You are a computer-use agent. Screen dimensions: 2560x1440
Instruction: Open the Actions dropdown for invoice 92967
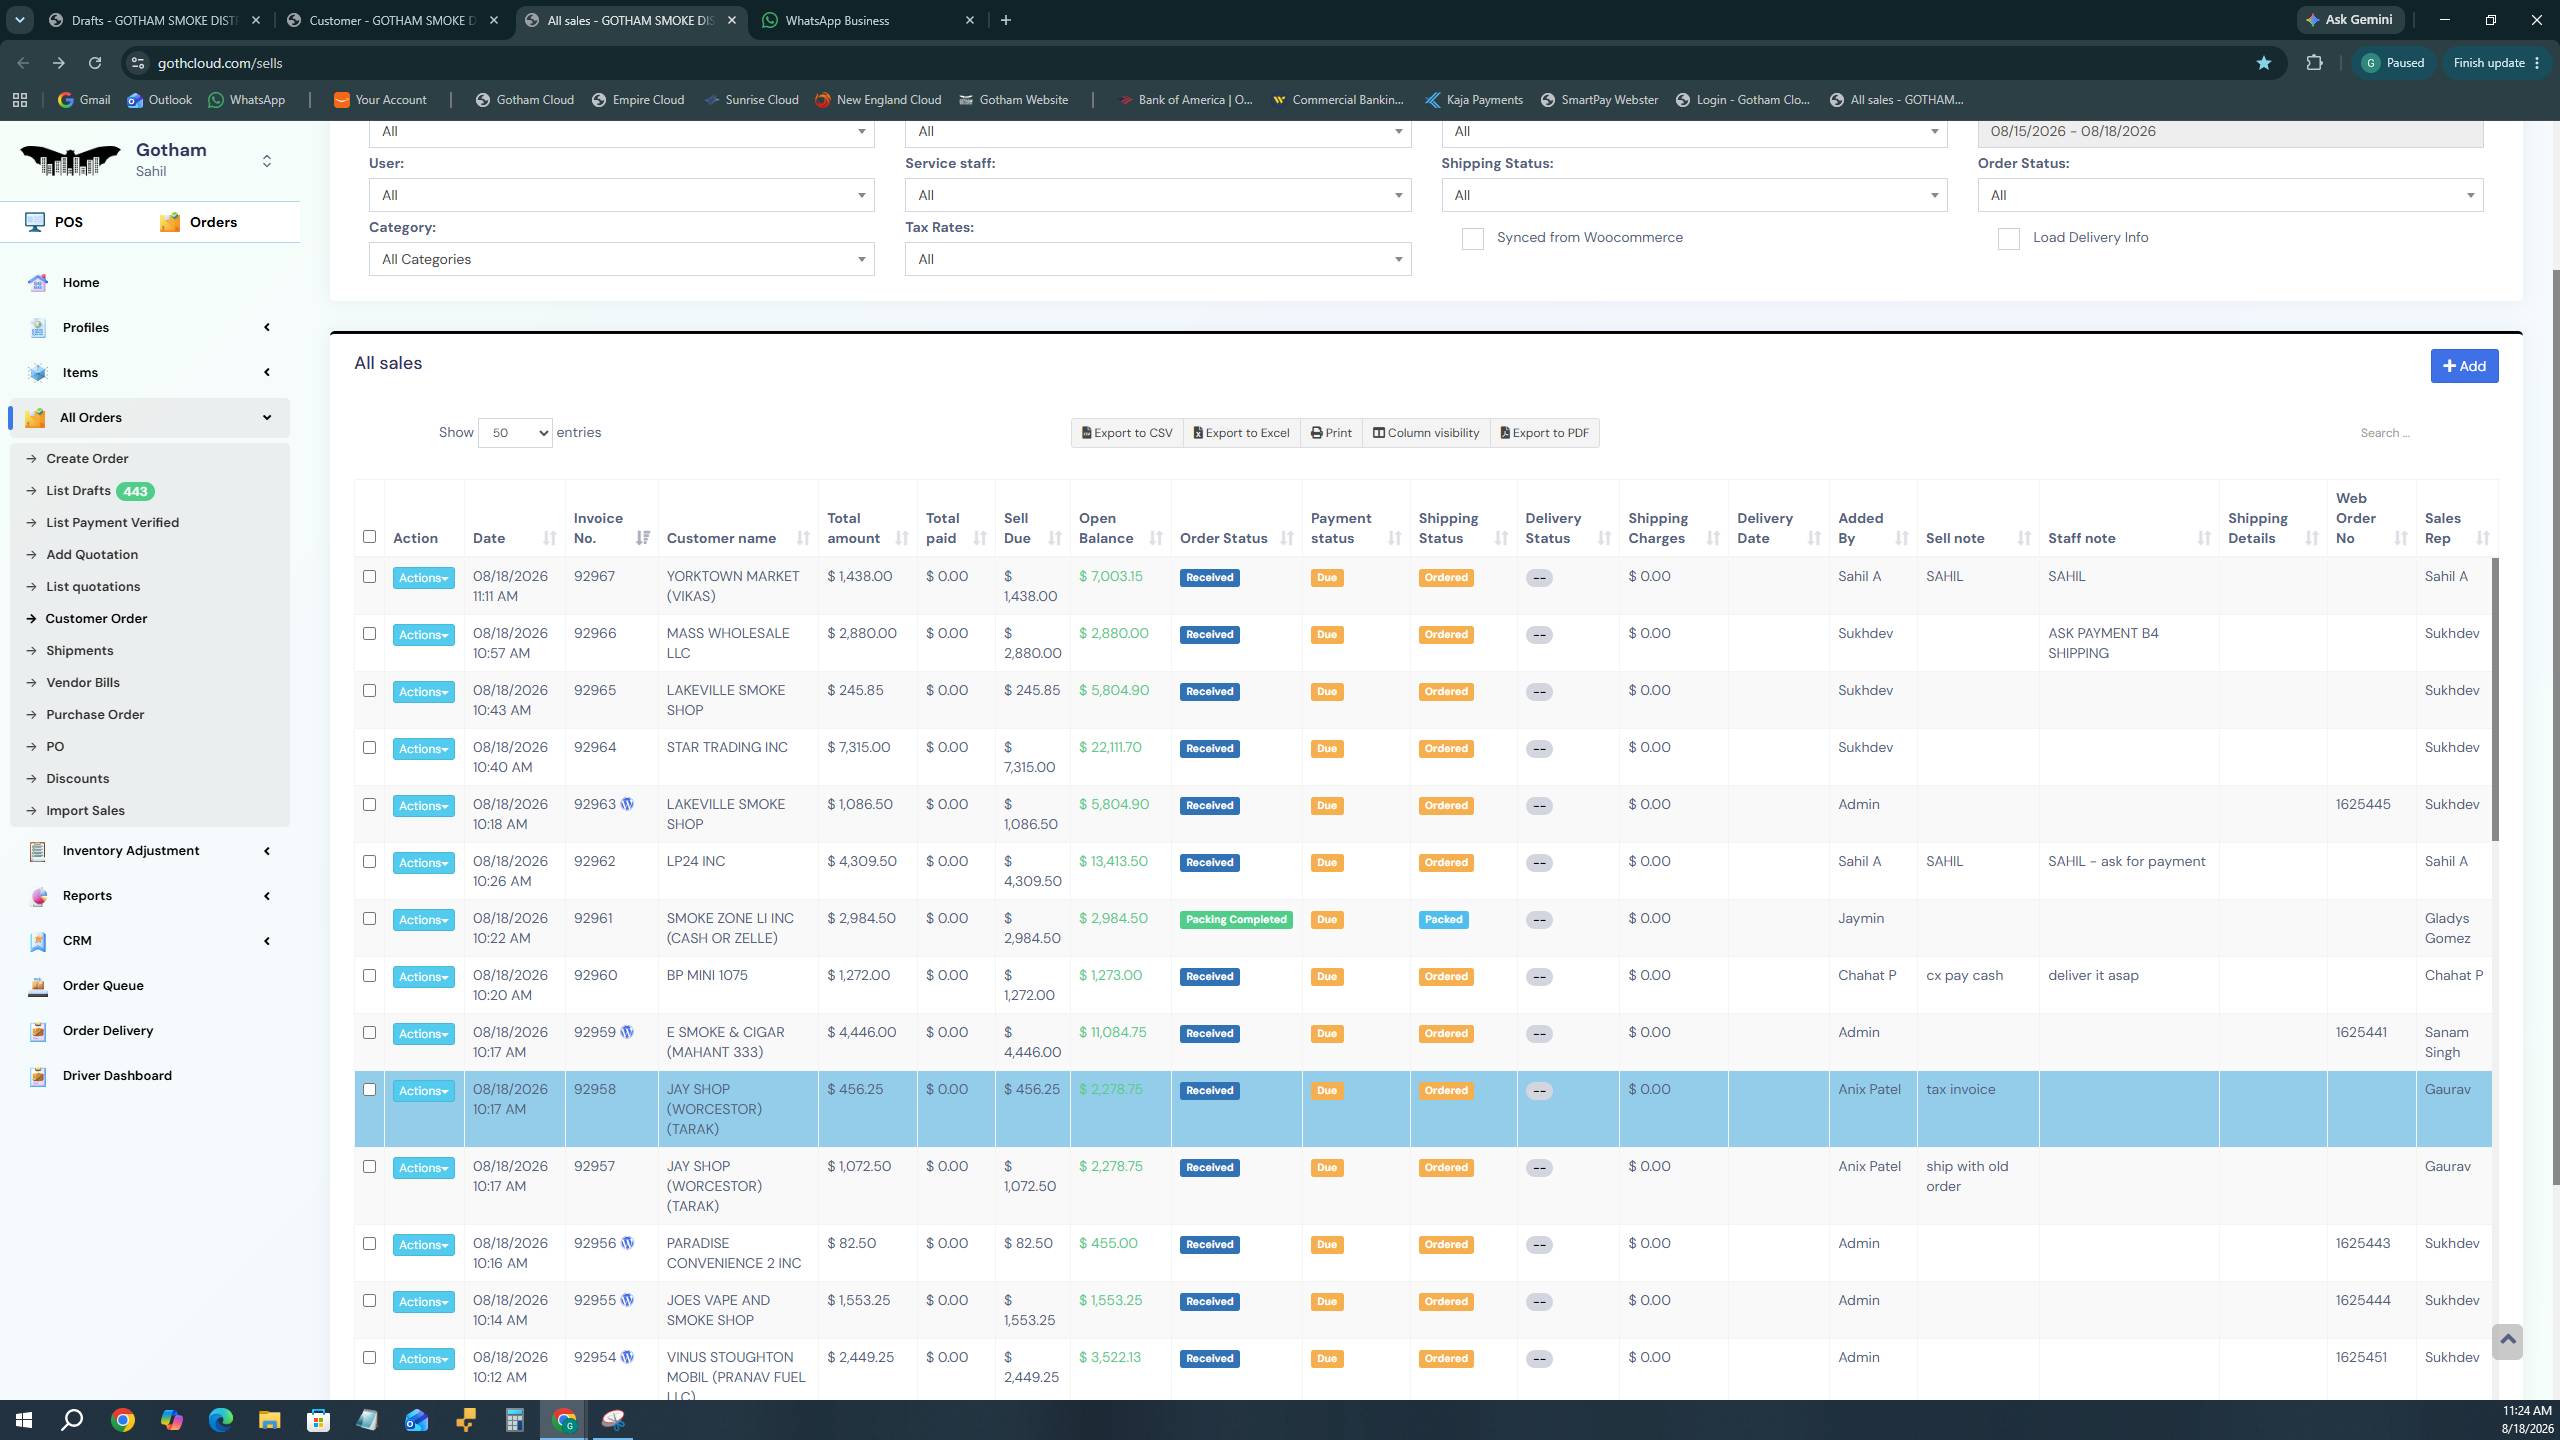[x=423, y=578]
